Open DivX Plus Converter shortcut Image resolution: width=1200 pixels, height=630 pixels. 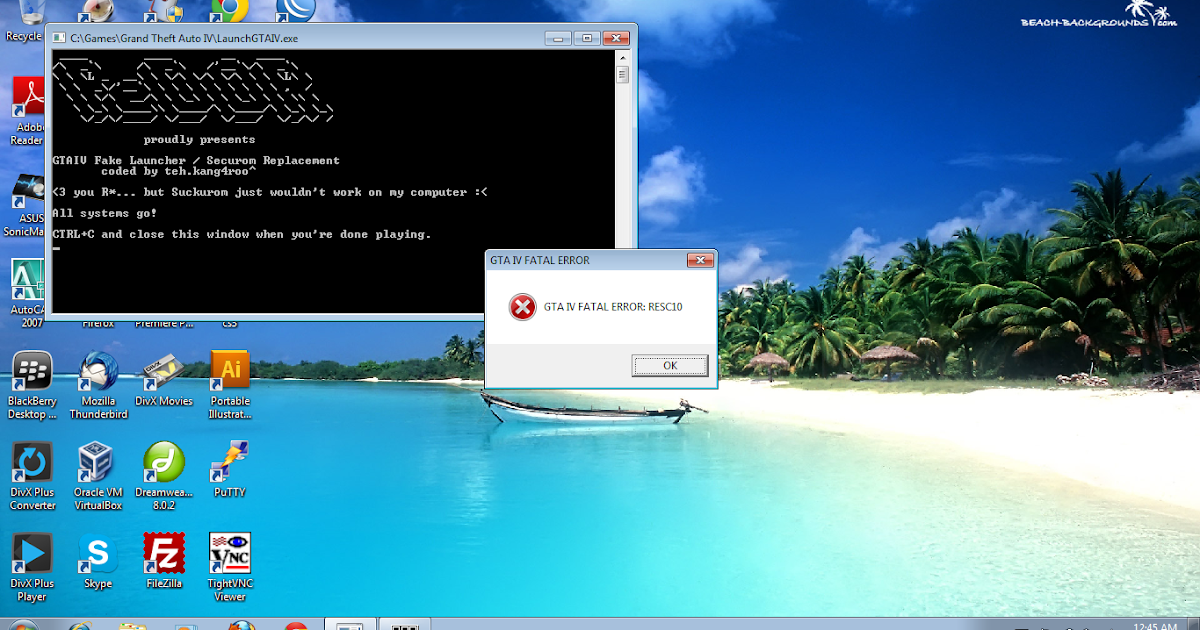pyautogui.click(x=32, y=476)
